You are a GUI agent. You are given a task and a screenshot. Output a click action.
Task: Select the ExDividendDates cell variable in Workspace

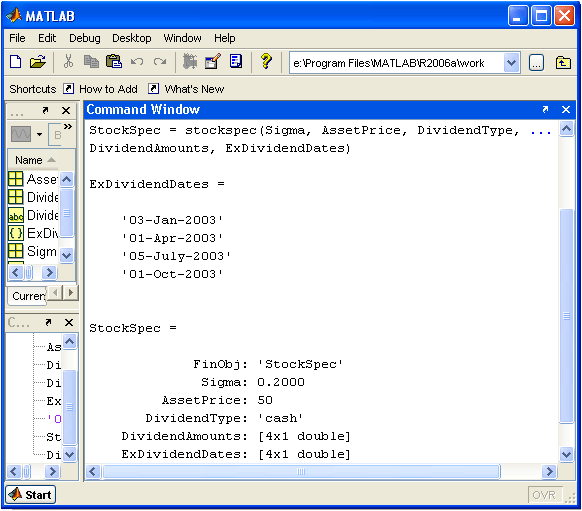(33, 233)
